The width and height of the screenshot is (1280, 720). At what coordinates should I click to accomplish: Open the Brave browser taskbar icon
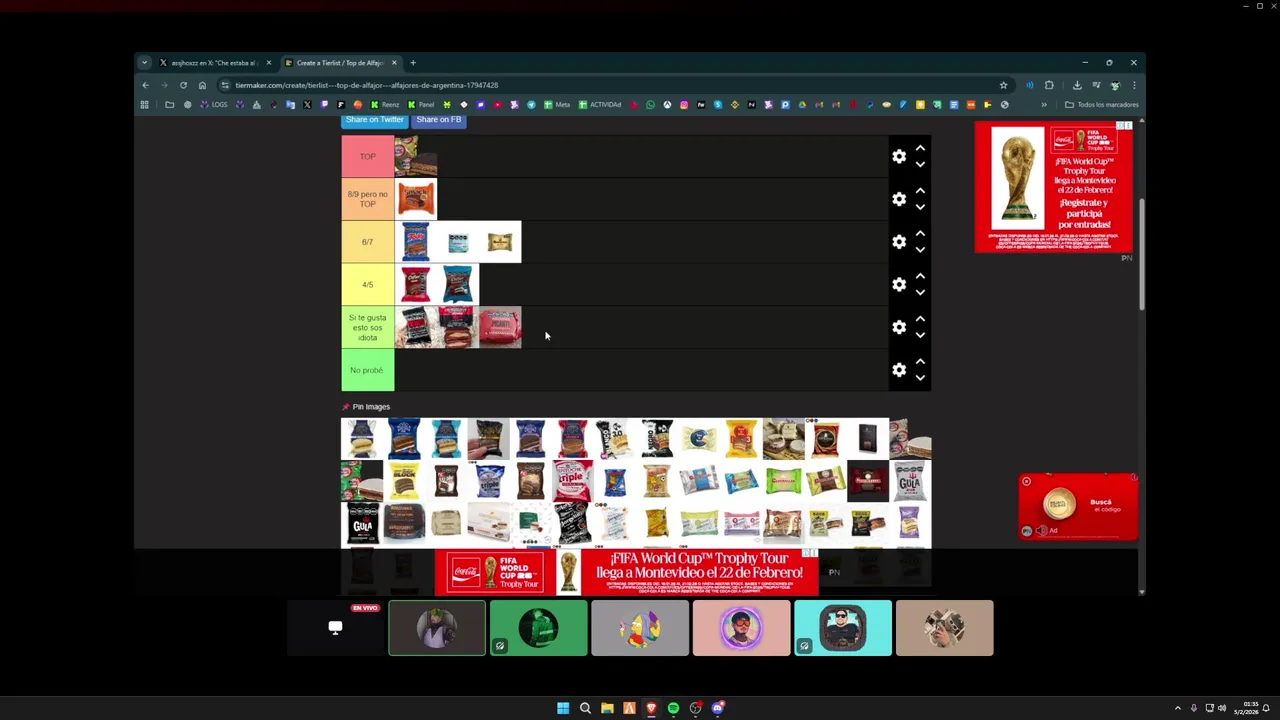pos(651,708)
